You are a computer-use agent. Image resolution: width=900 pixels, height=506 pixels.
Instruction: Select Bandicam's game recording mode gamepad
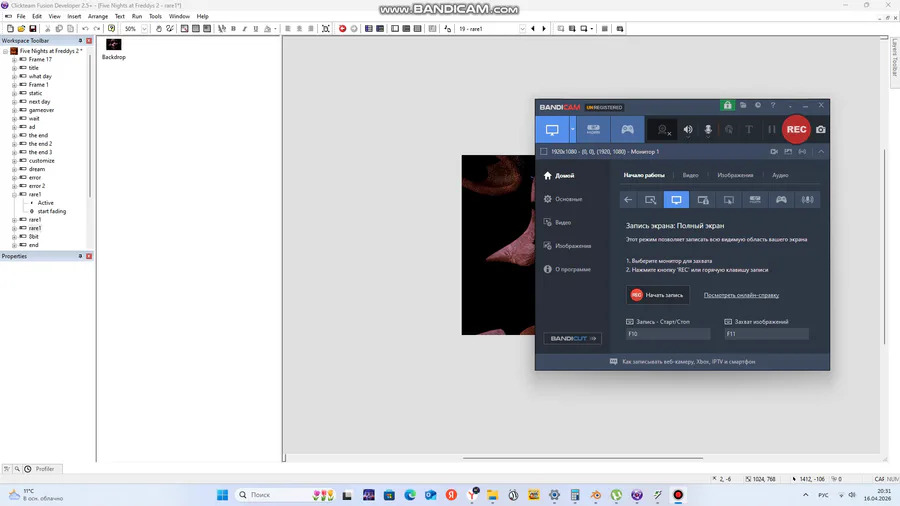(x=627, y=130)
